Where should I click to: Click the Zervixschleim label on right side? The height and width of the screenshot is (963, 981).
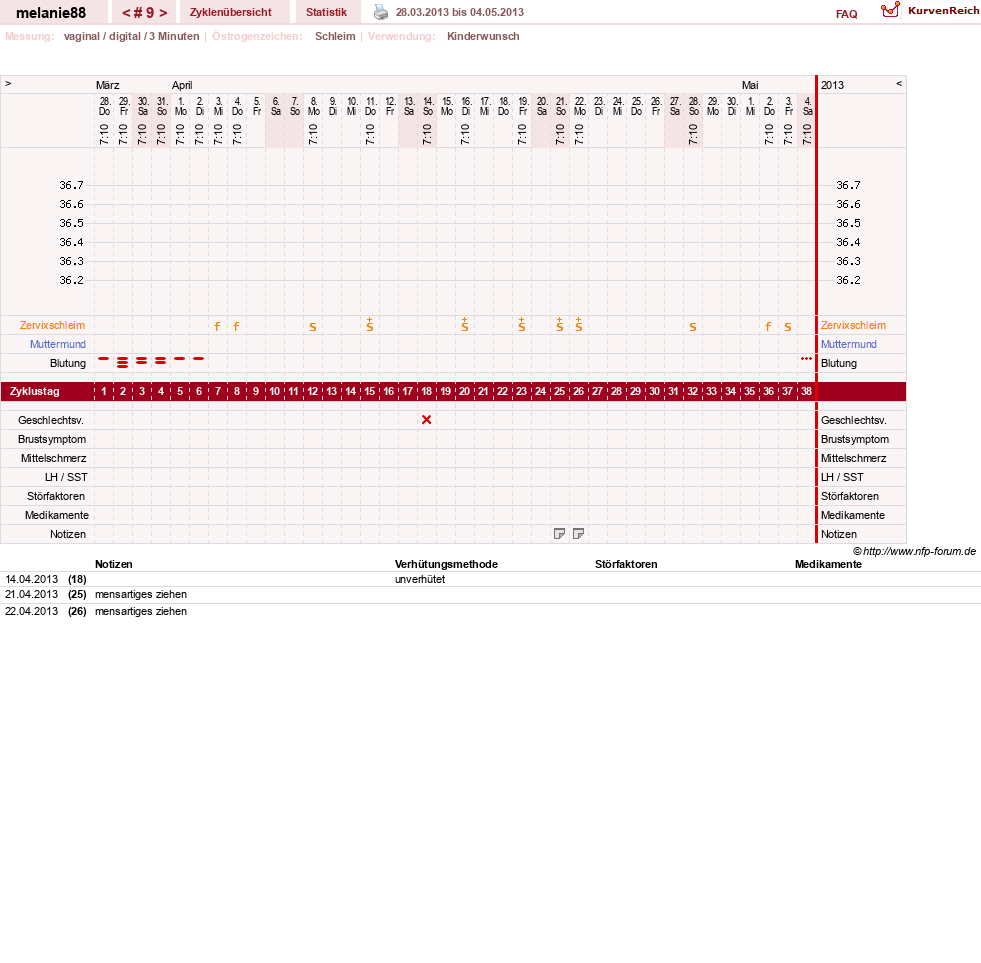tap(853, 325)
